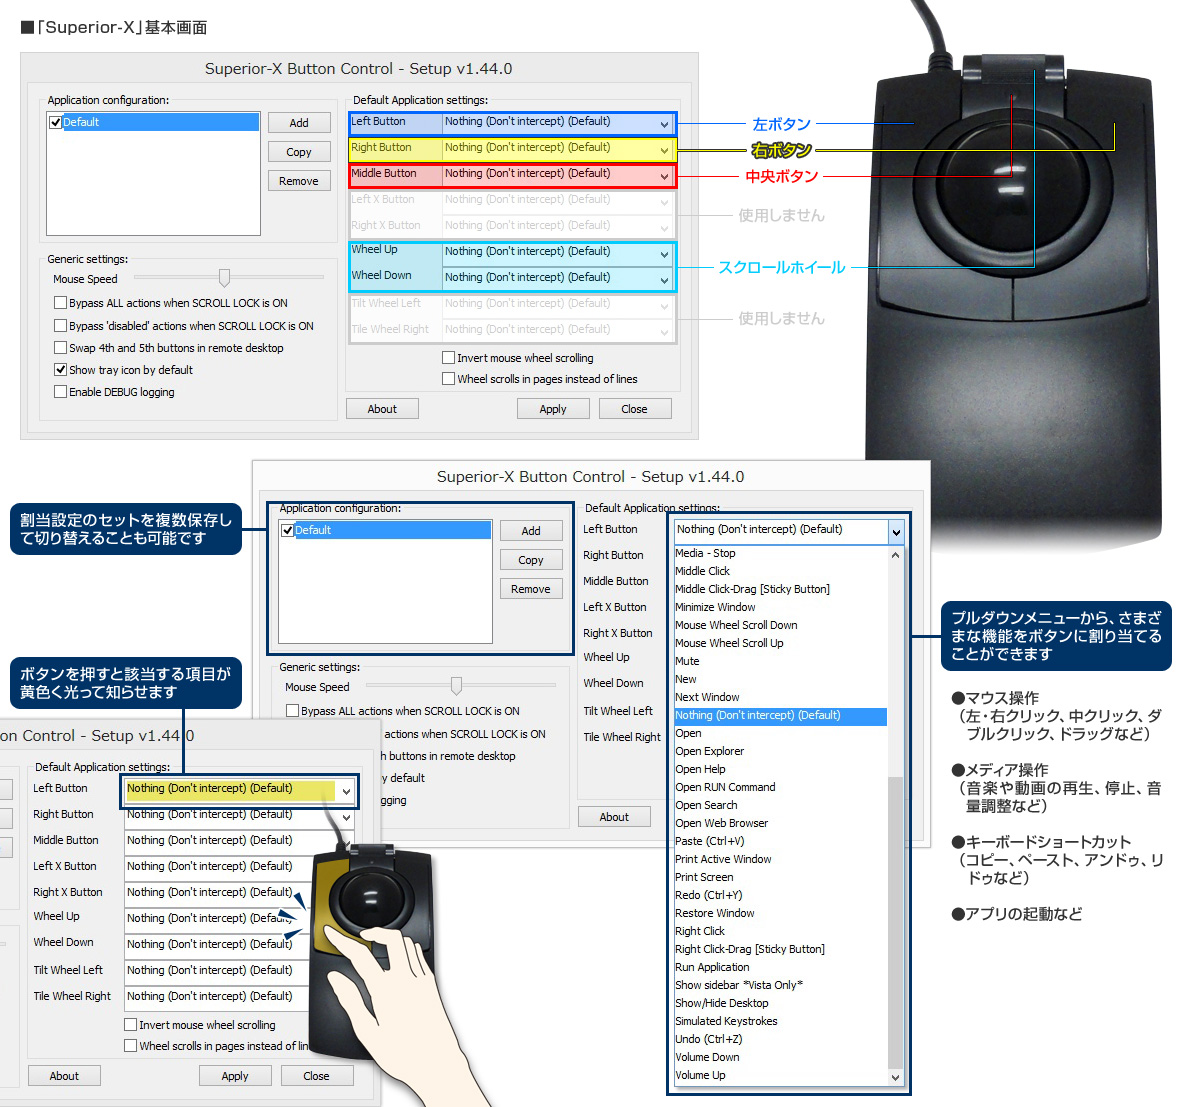Click Mouse Speed slider handle in open-dropdown window

tap(456, 686)
